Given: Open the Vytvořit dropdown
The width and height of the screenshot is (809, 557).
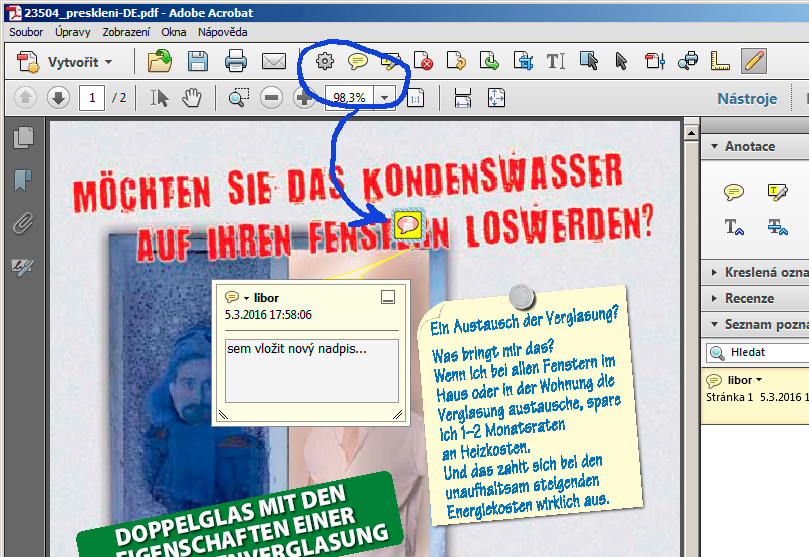Looking at the screenshot, I should tap(66, 62).
